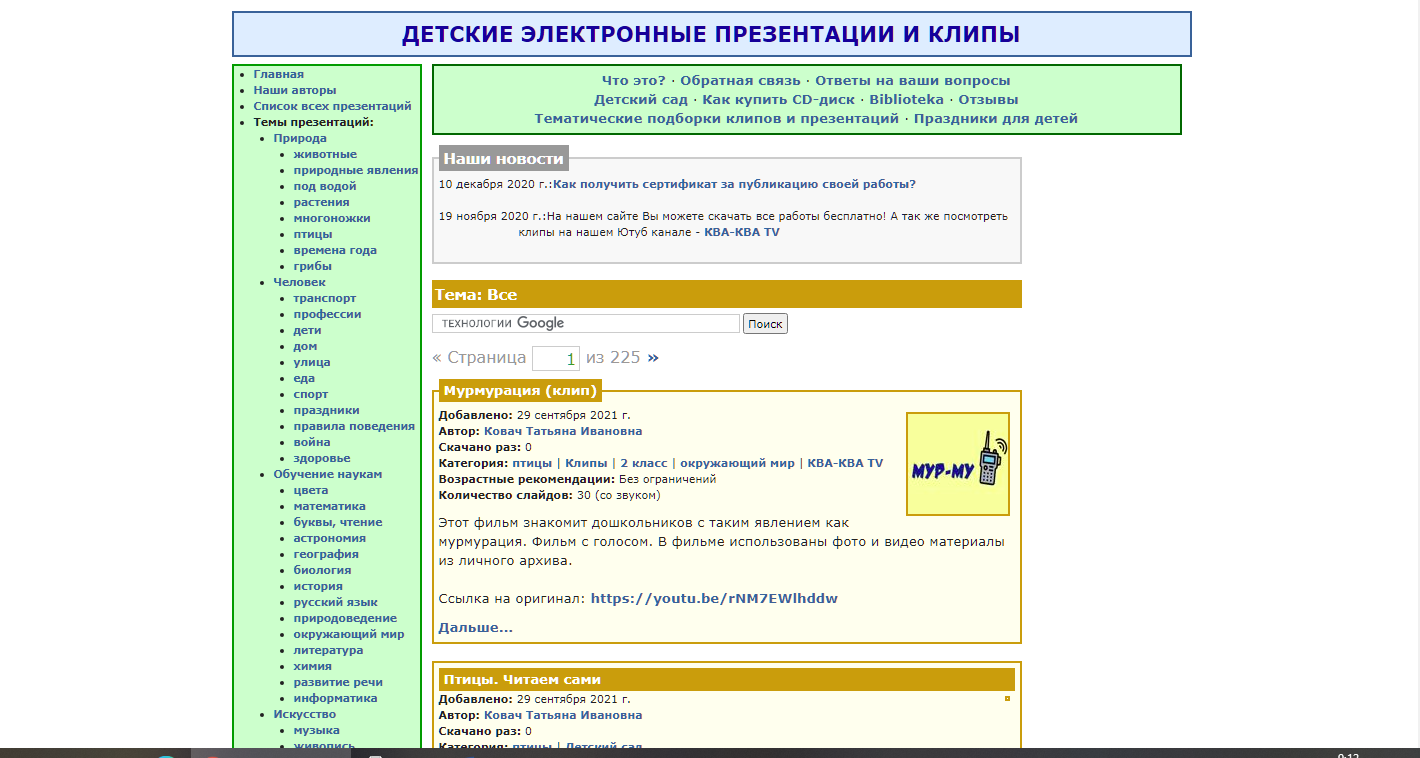1420x758 pixels.
Task: Open птицы category in Мурмурация card
Action: (x=532, y=463)
